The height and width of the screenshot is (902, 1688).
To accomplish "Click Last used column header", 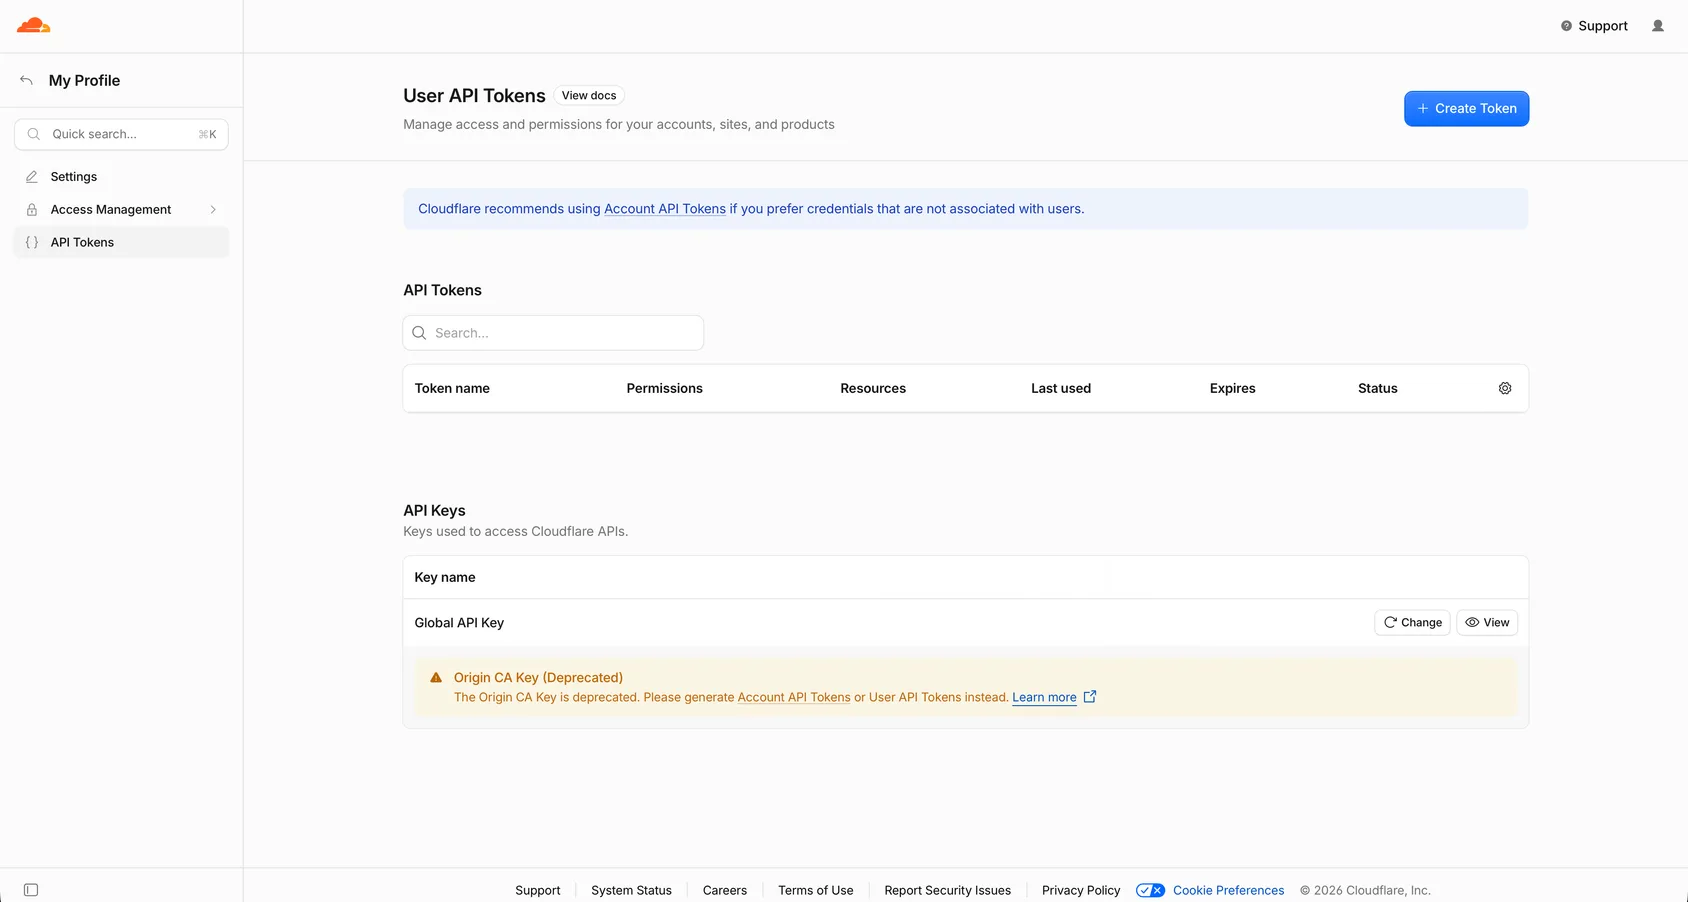I will tap(1061, 388).
